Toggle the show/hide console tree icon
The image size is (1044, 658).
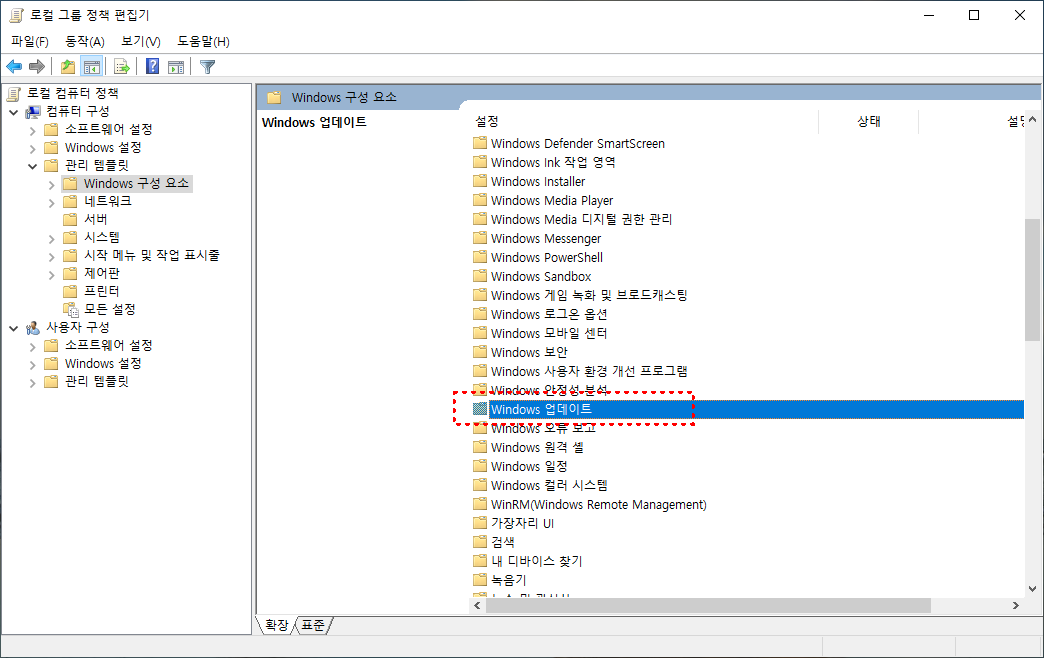click(90, 66)
